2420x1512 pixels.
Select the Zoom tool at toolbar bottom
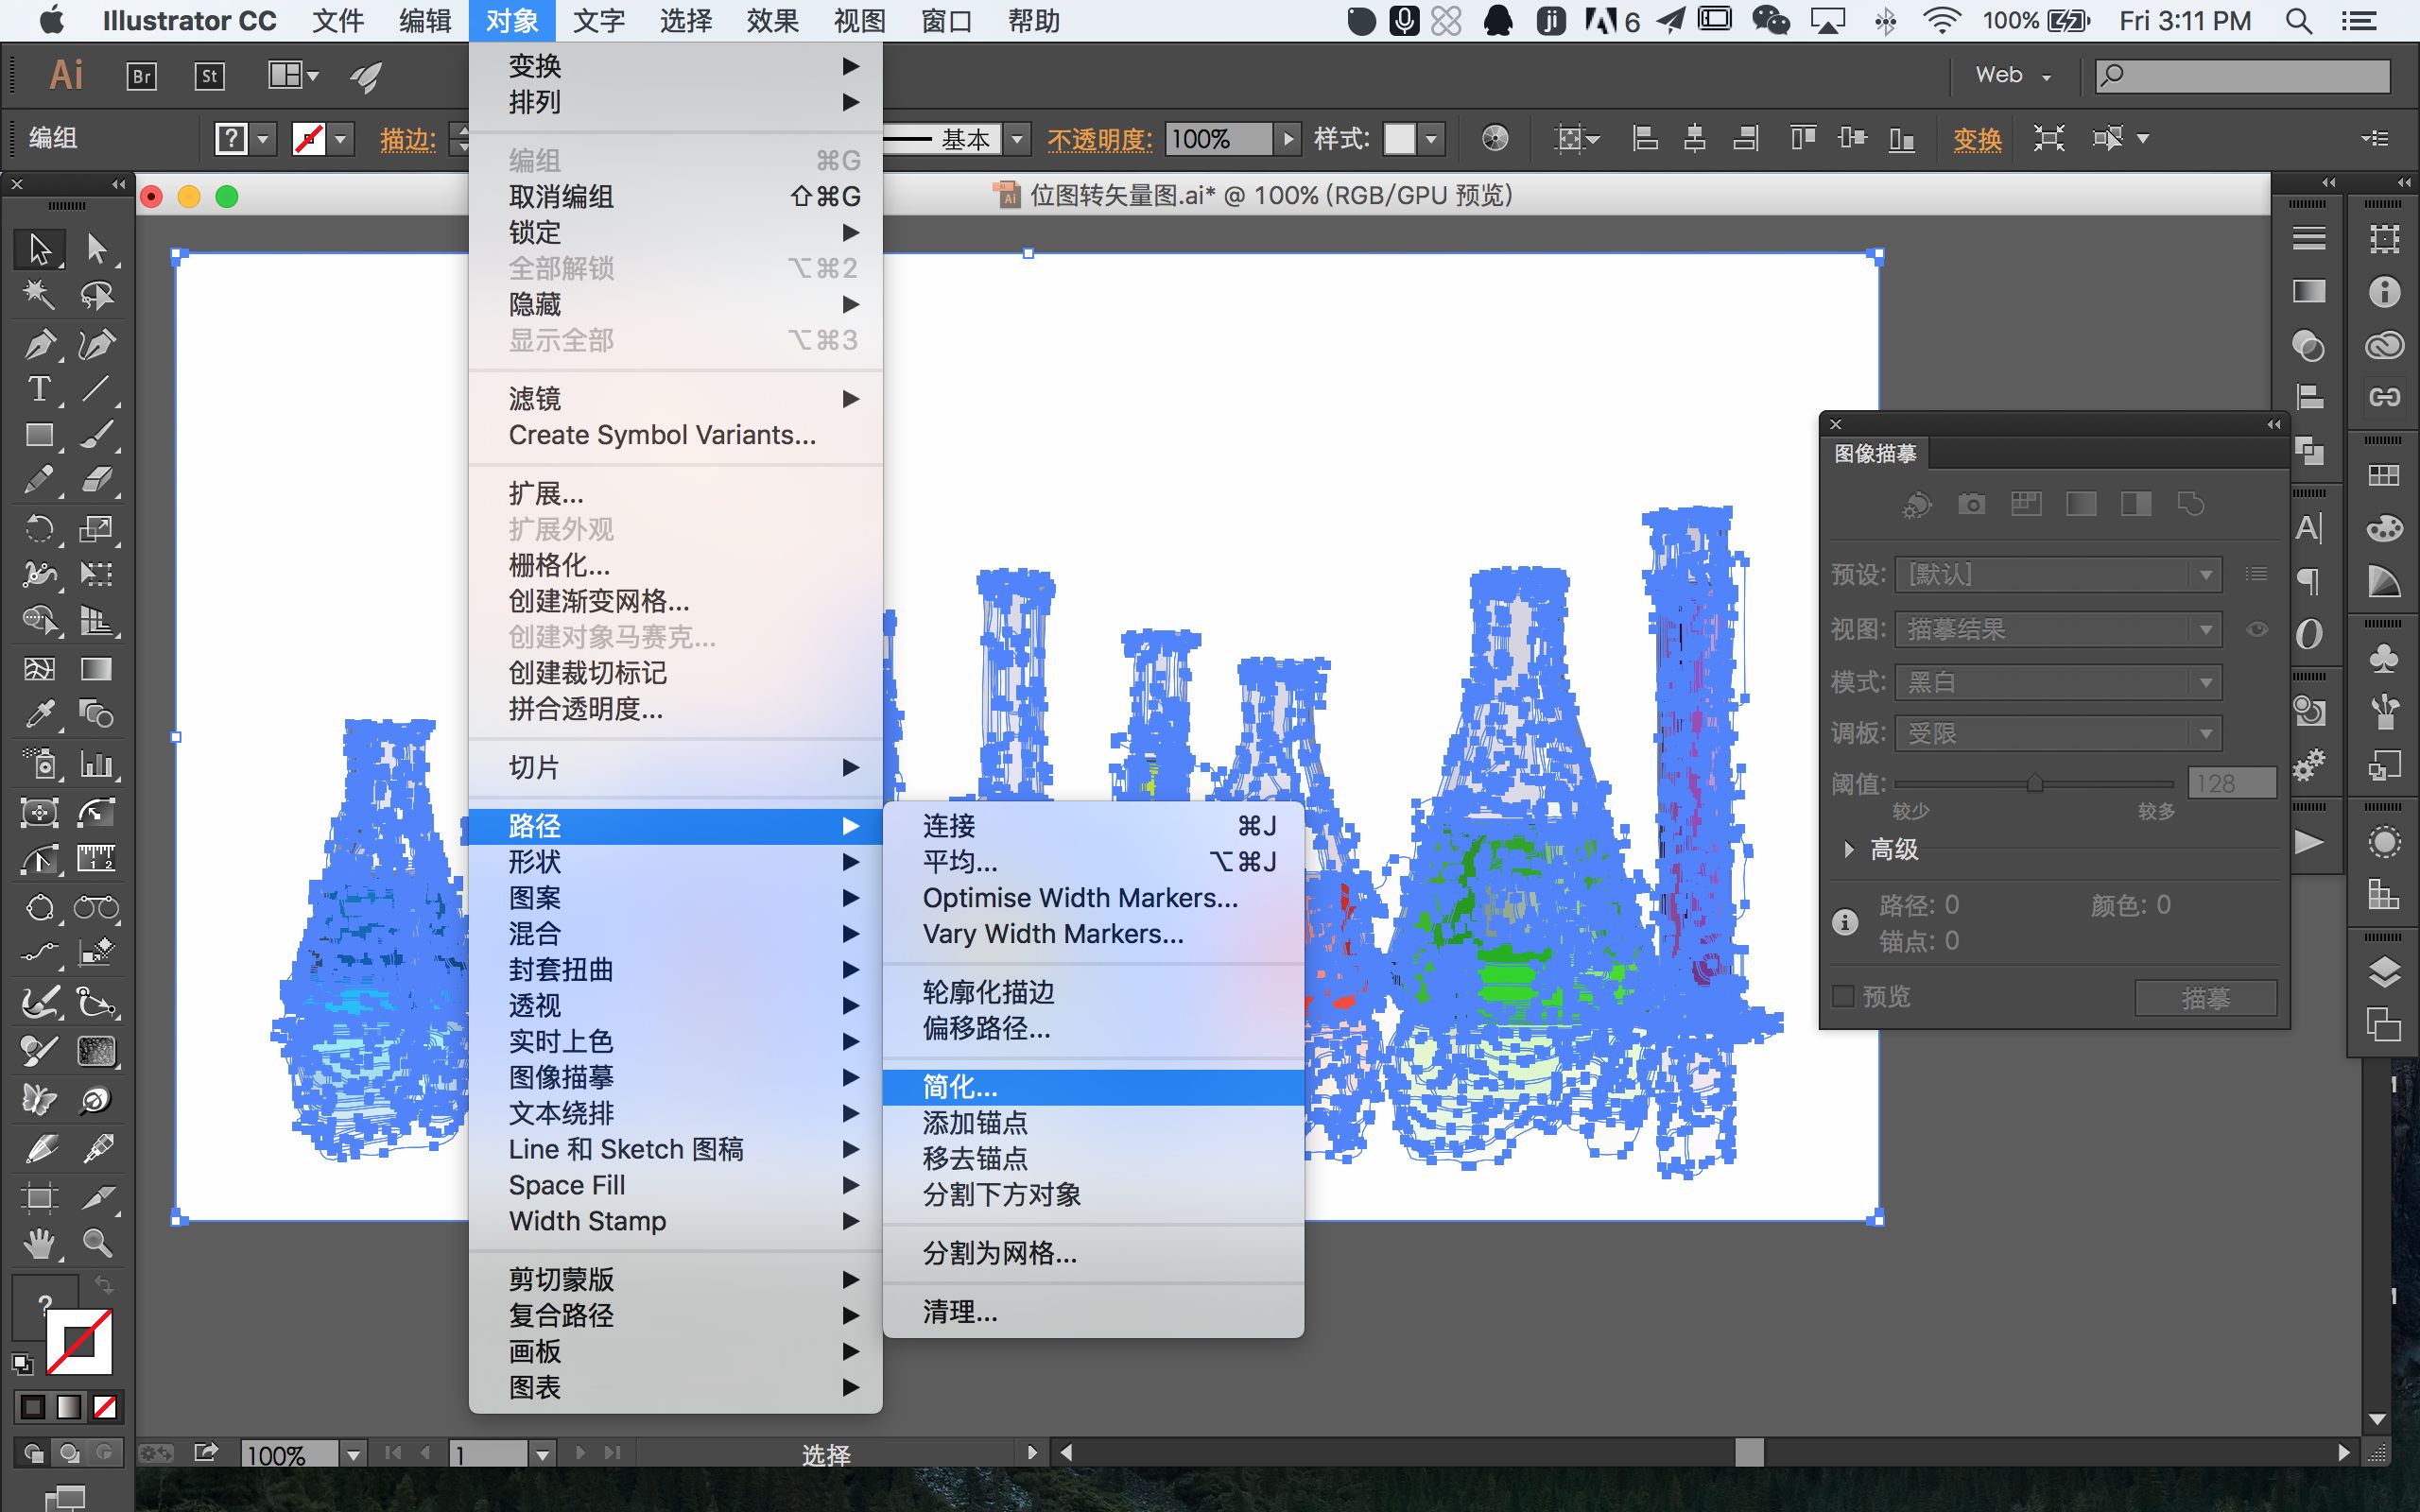click(97, 1243)
